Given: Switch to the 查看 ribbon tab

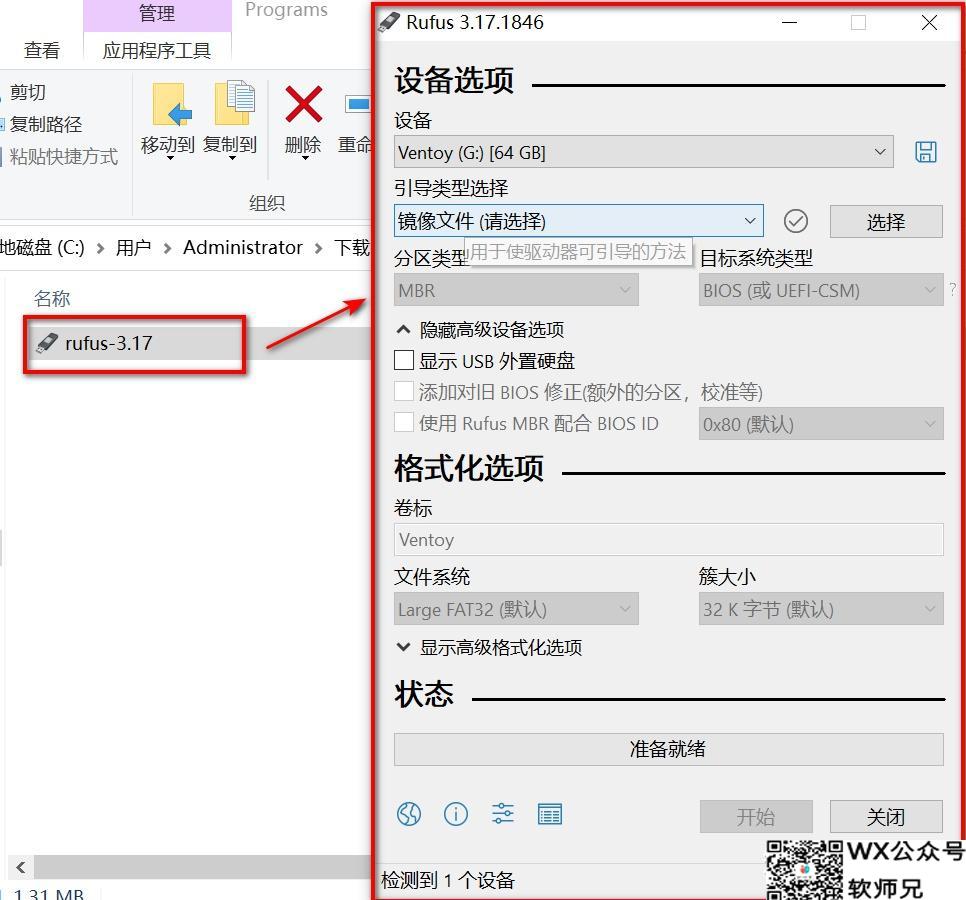Looking at the screenshot, I should 42,50.
